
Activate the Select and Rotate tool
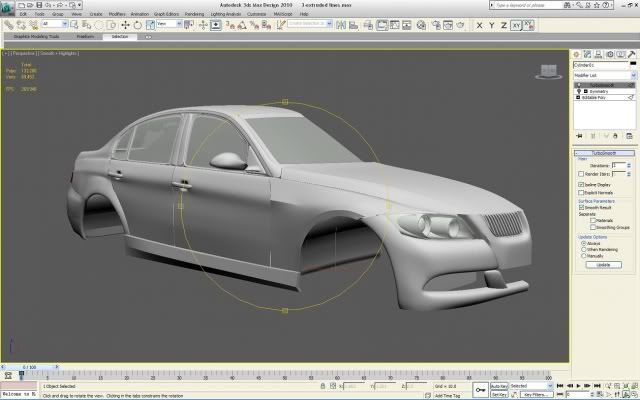pos(138,25)
